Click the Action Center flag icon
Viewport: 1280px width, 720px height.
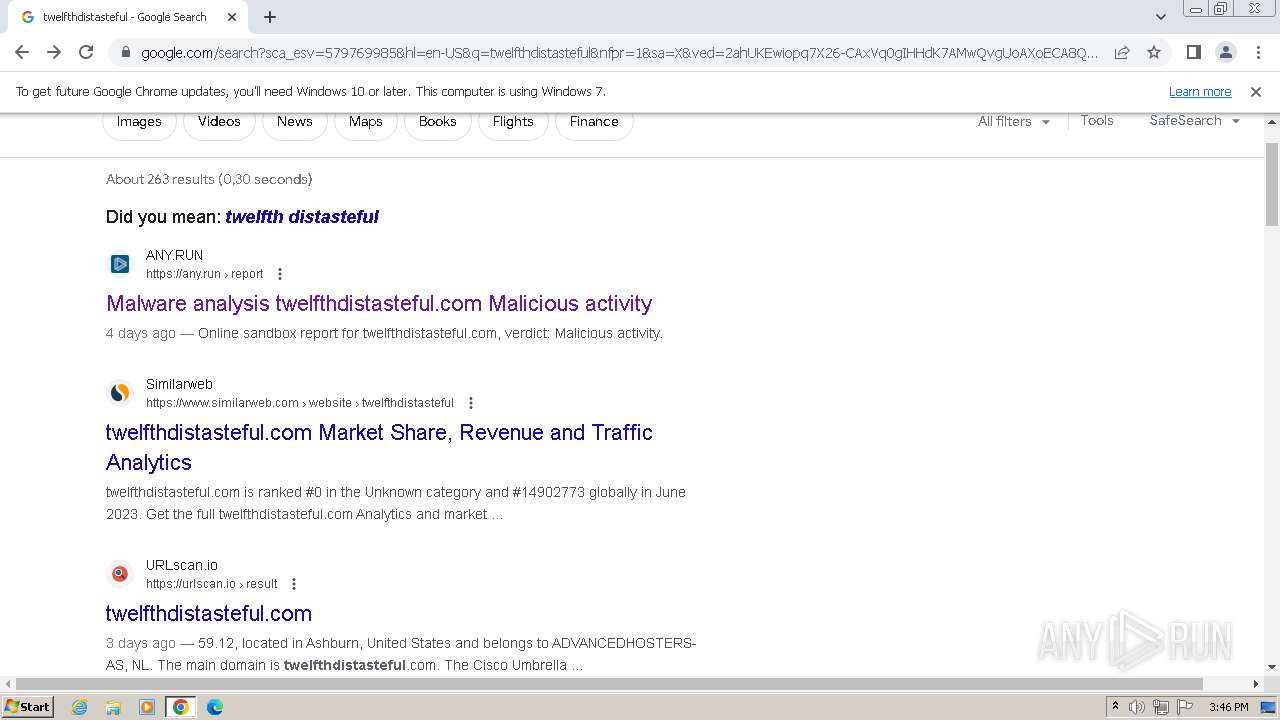pyautogui.click(x=1186, y=707)
